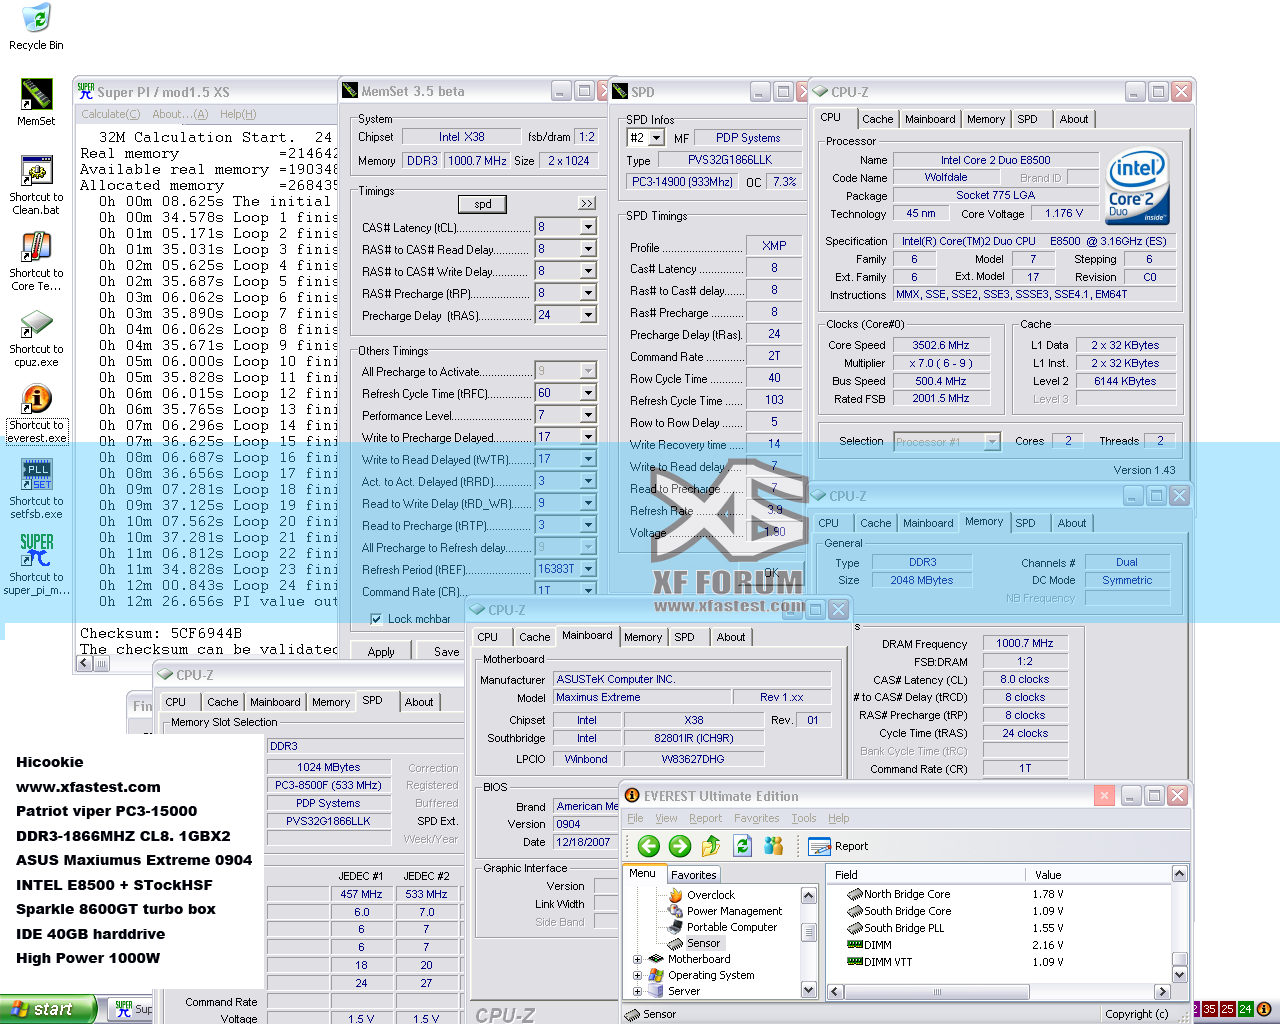Screen dimensions: 1280x1024
Task: Click EVEREST green forward arrow
Action: pos(680,846)
